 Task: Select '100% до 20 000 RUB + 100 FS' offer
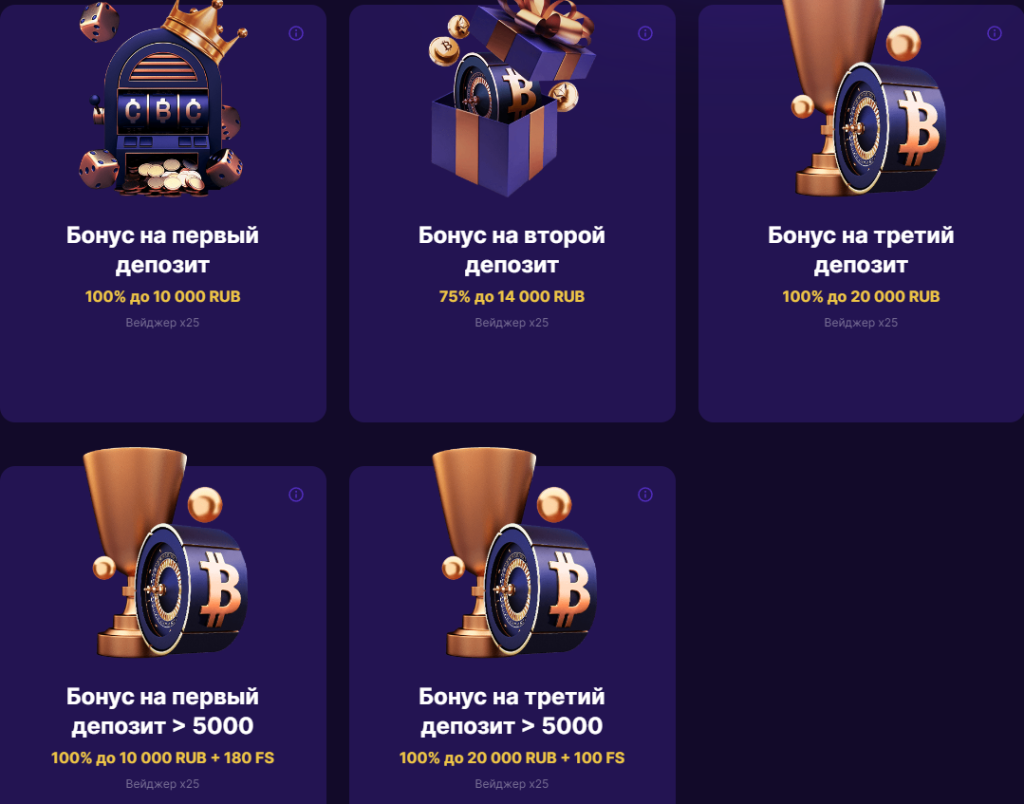(511, 758)
